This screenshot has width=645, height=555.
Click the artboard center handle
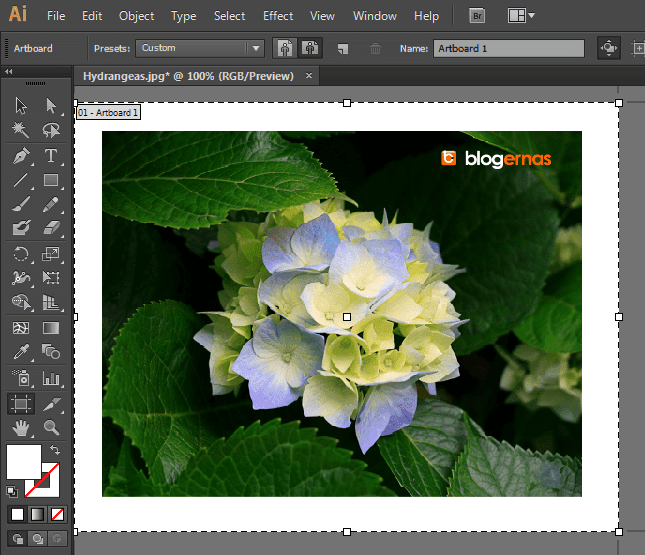347,317
